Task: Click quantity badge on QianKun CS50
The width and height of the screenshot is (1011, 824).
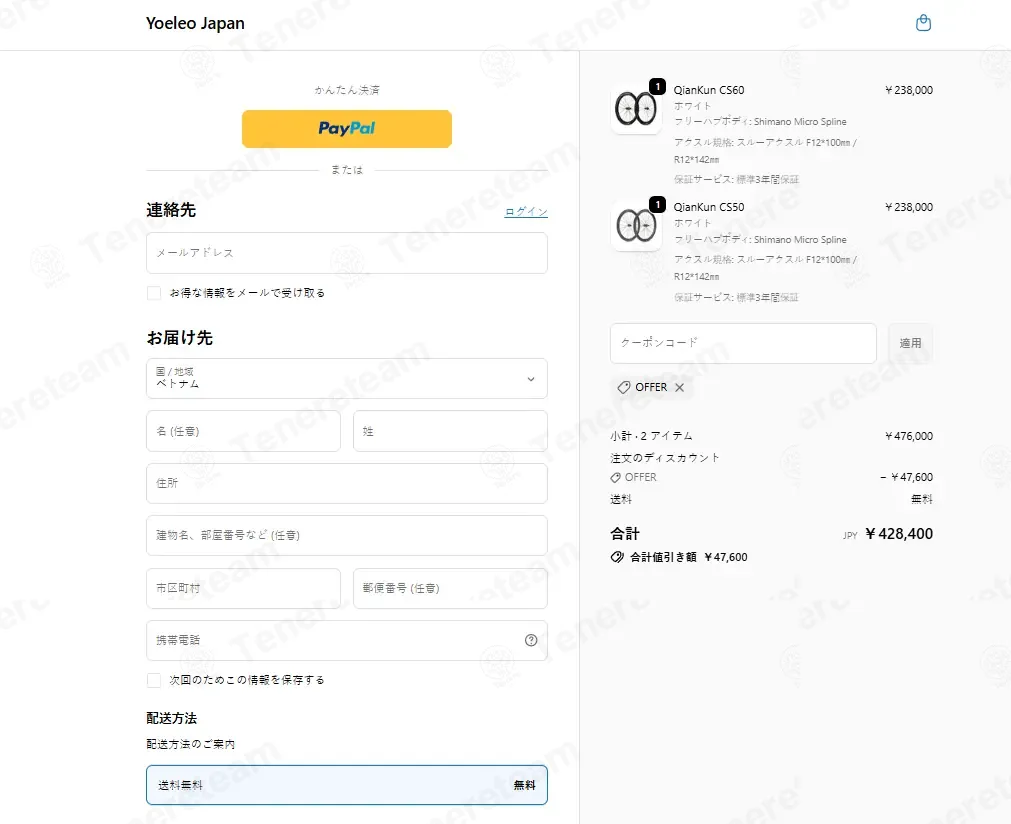Action: pos(657,204)
